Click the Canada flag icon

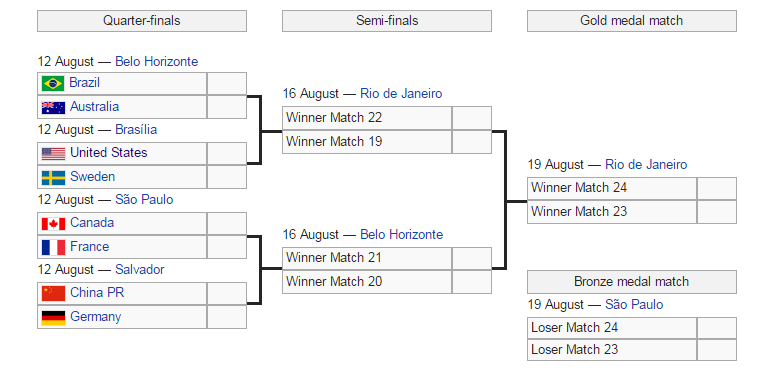tap(53, 224)
